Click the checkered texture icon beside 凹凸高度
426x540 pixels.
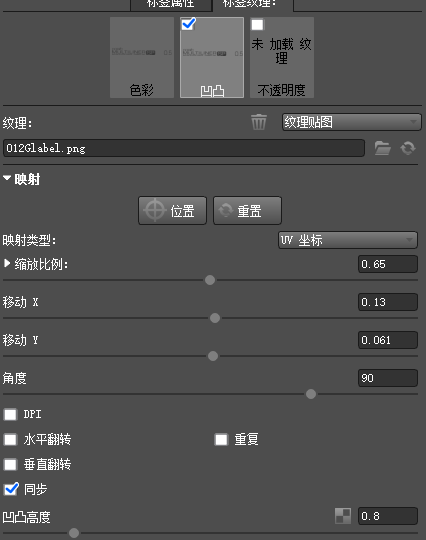pyautogui.click(x=343, y=516)
